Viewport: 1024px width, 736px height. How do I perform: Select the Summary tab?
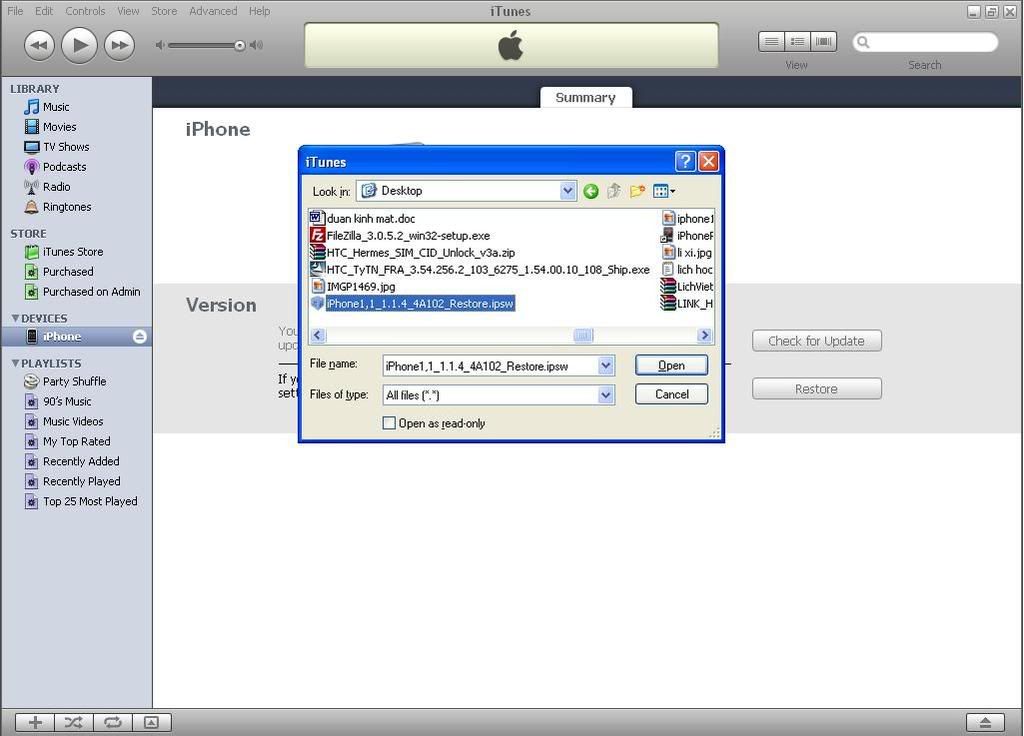[585, 97]
